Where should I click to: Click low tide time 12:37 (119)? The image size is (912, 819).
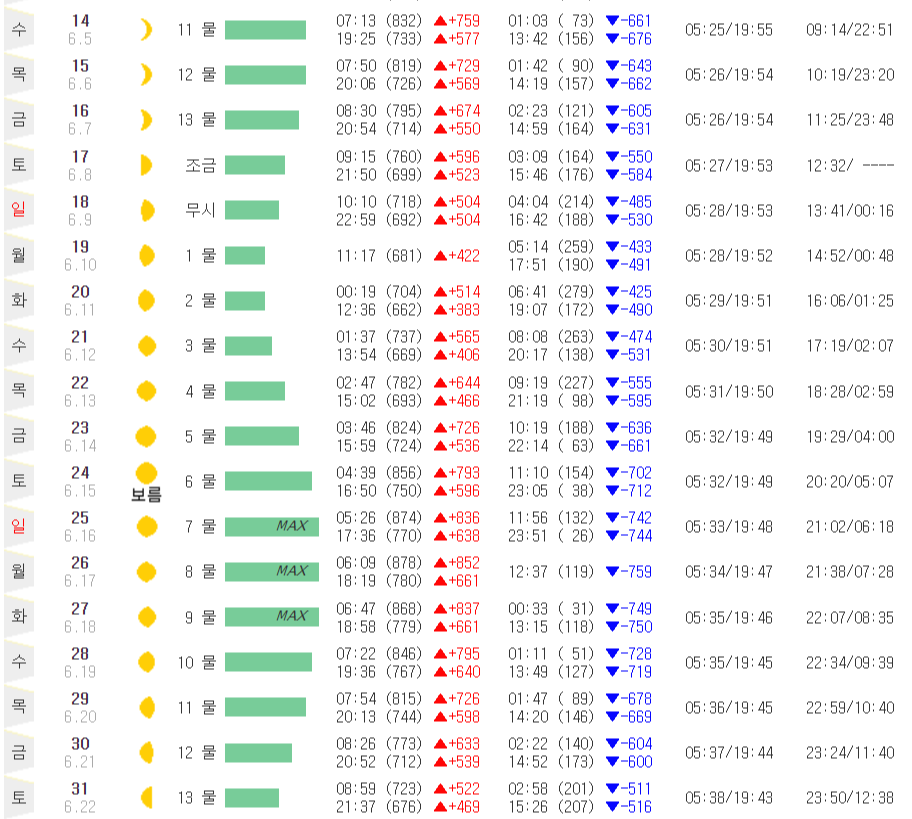[551, 572]
